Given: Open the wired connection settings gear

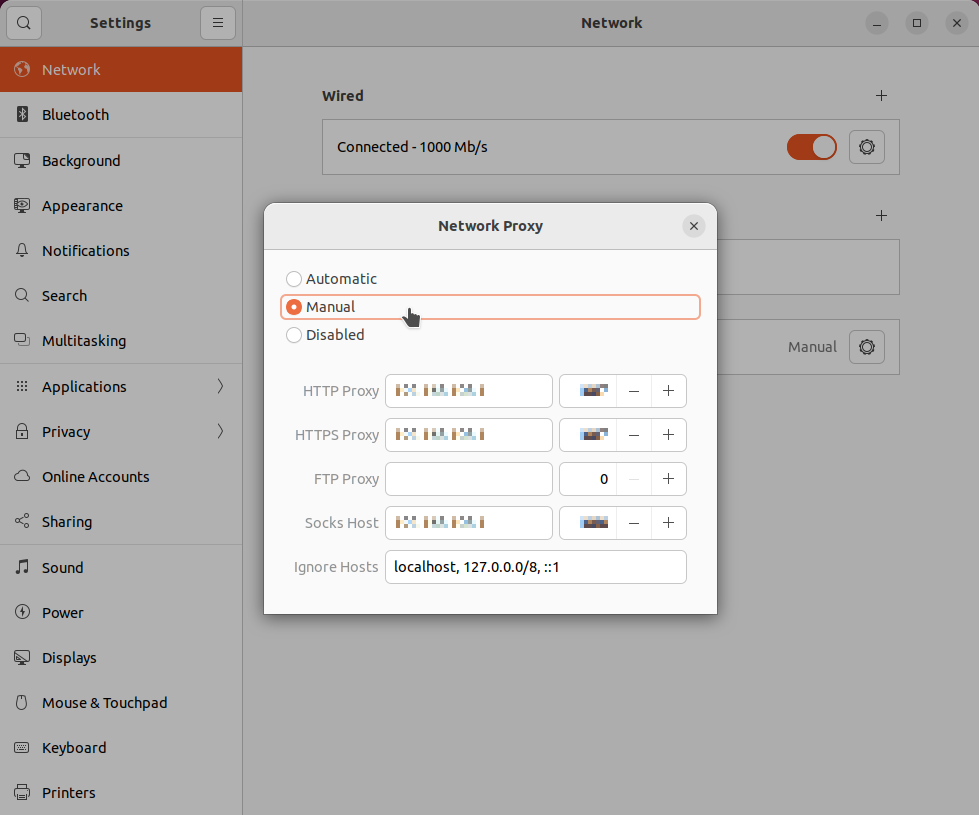Looking at the screenshot, I should [866, 146].
